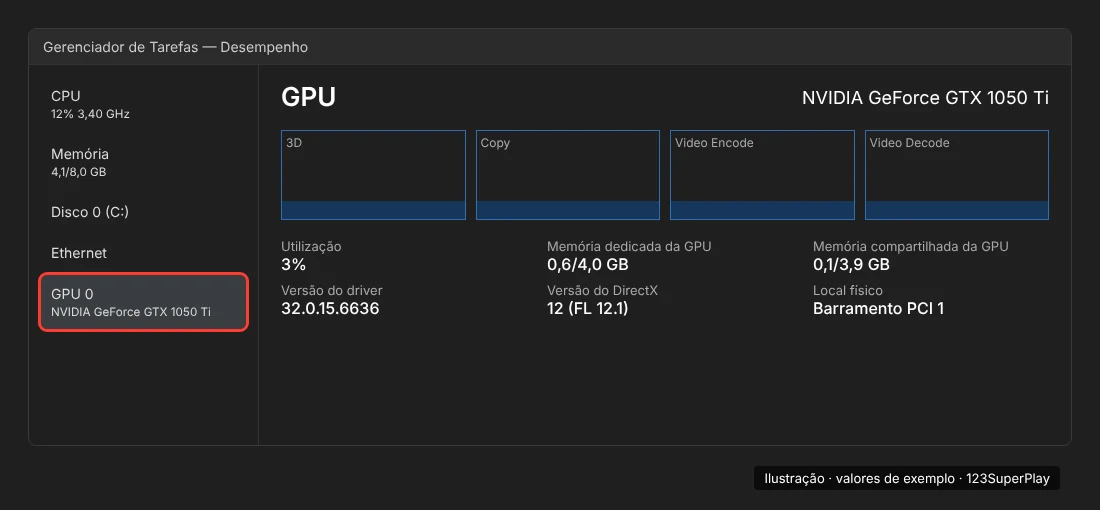Open the Ethernet performance entry
This screenshot has height=510, width=1100.
(143, 253)
